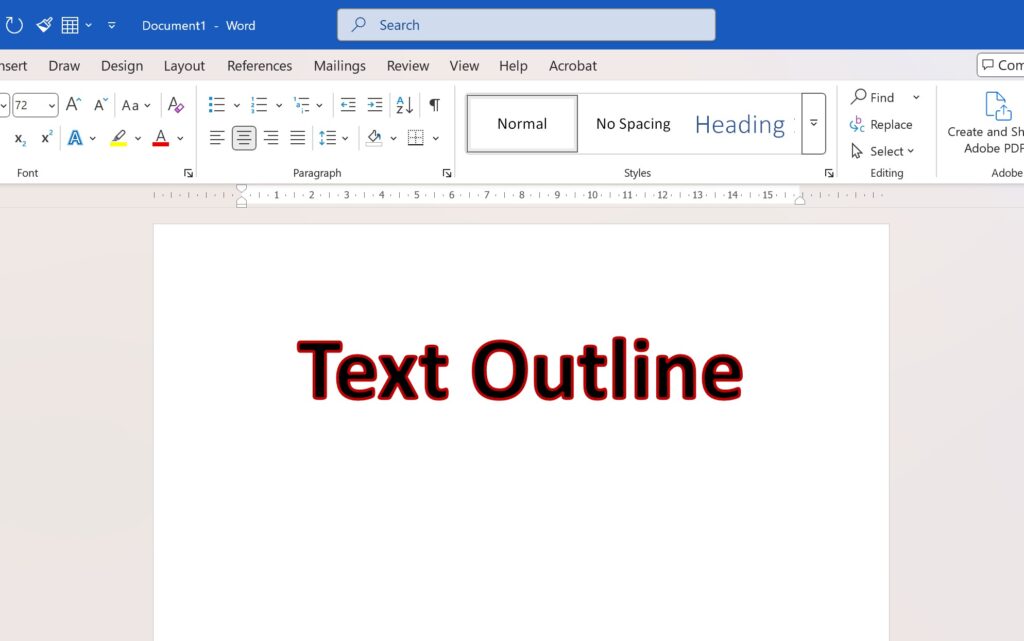Open Customize Quick Access Toolbar arrow
This screenshot has width=1024, height=641.
112,25
